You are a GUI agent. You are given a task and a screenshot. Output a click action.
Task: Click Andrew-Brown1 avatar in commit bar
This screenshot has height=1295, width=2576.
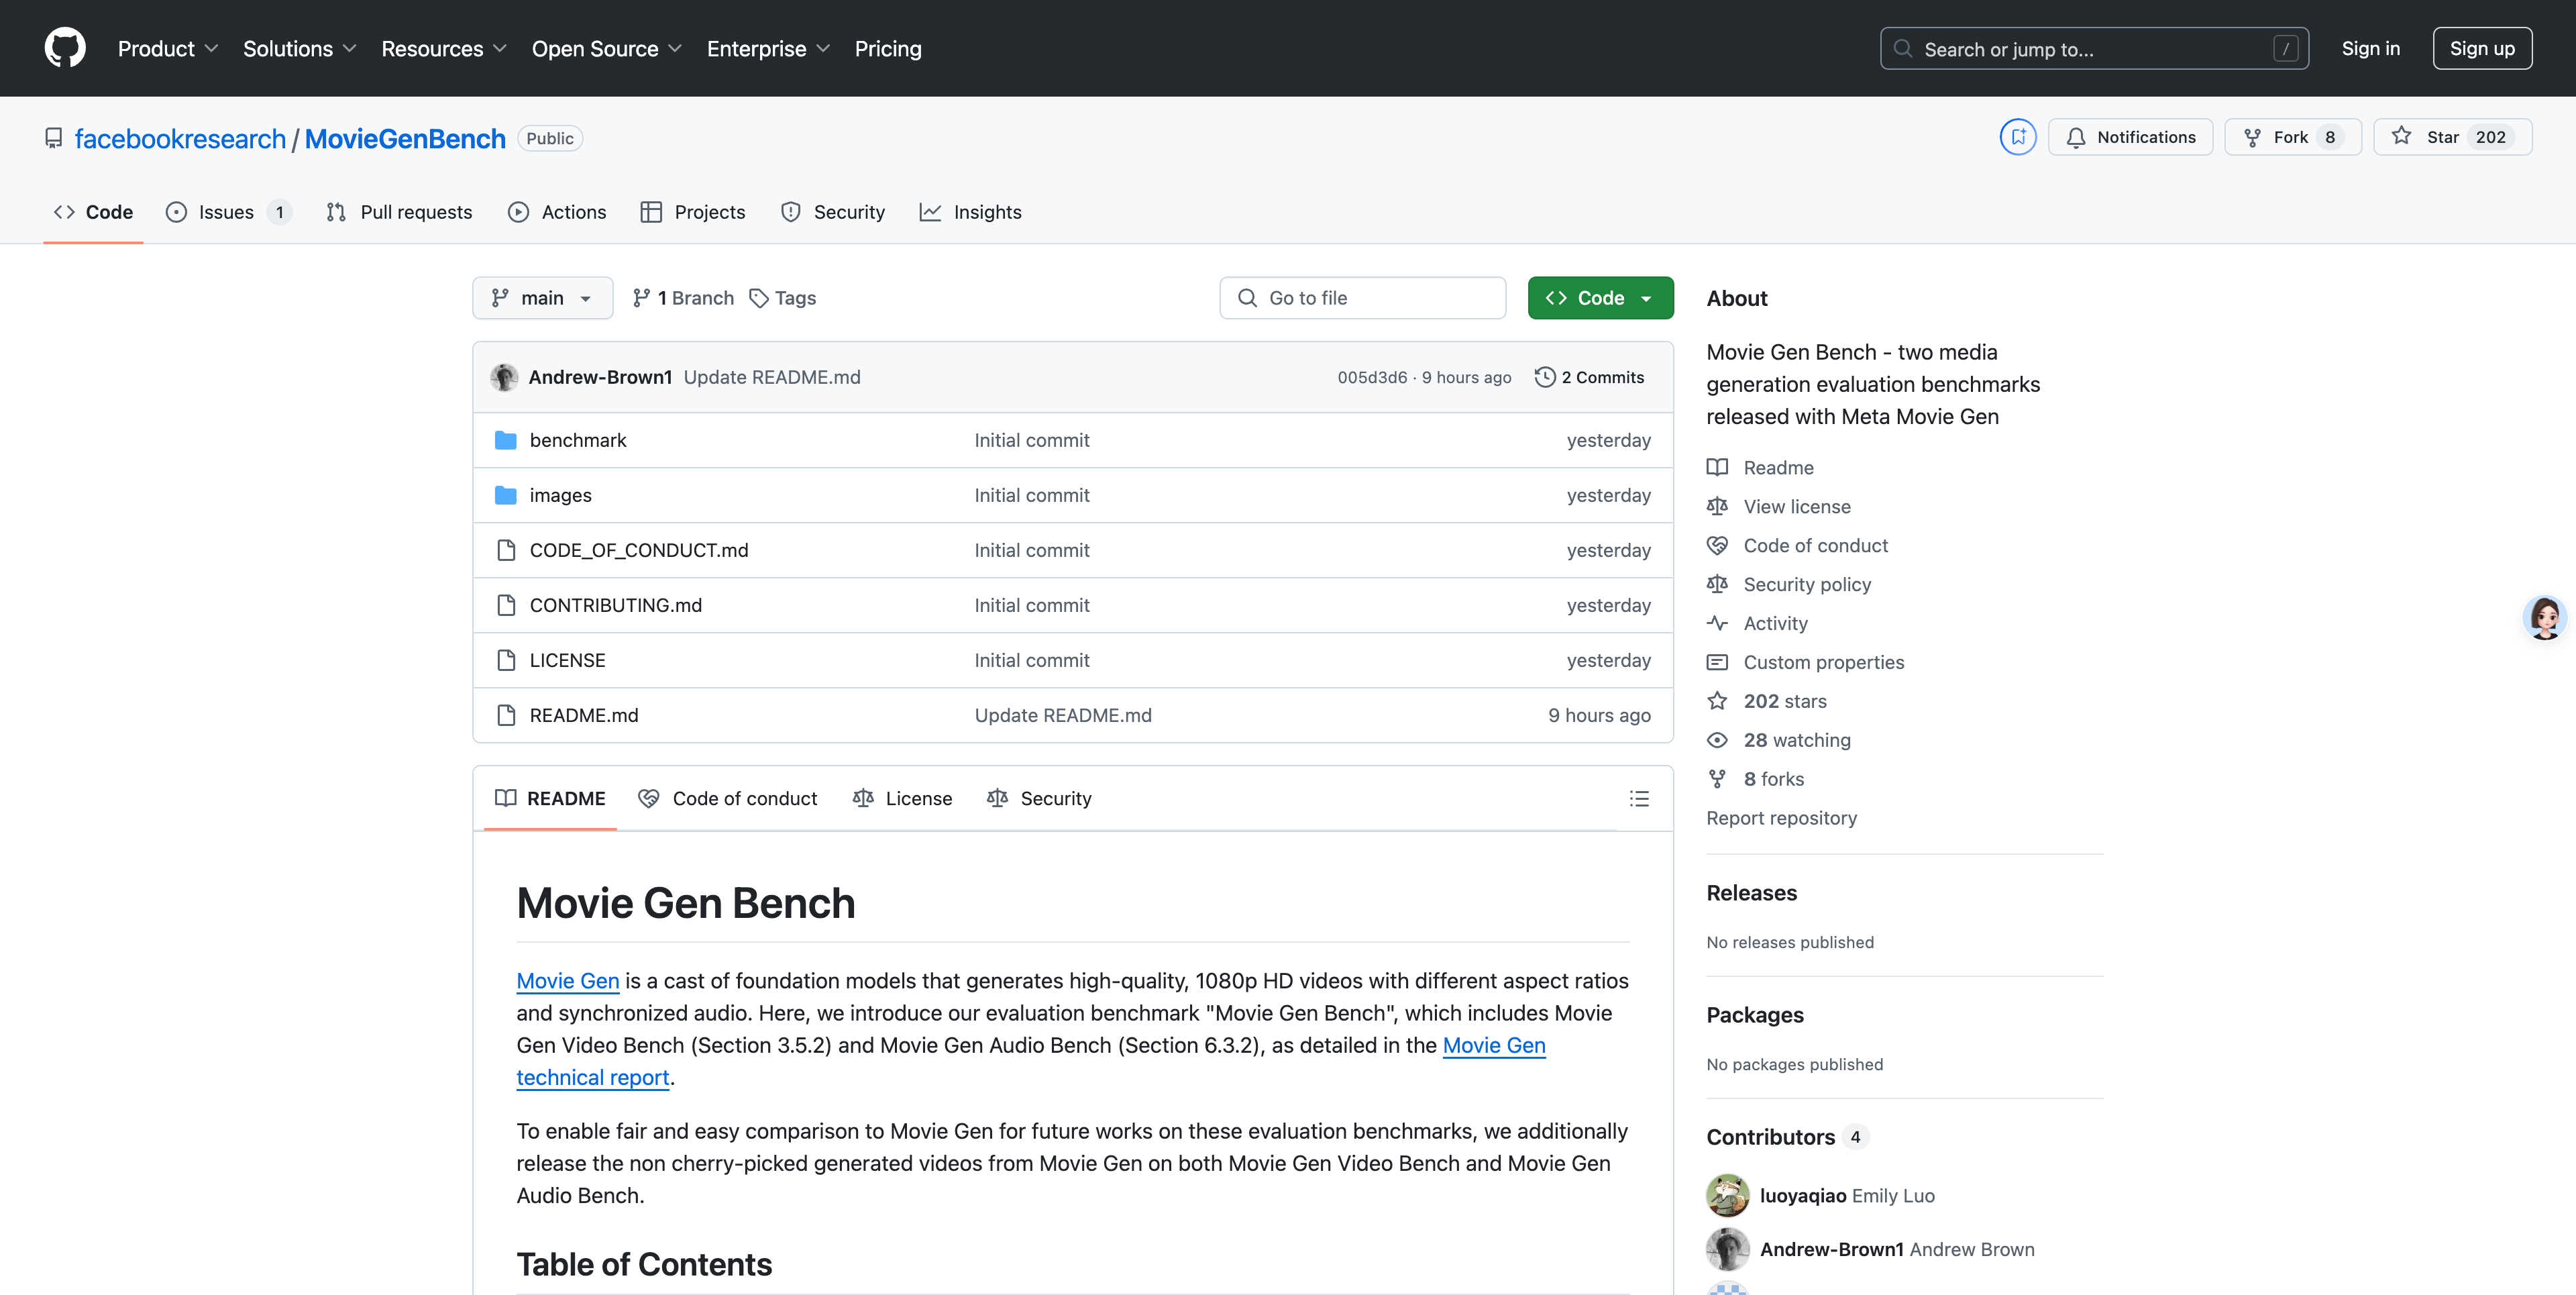(x=504, y=377)
